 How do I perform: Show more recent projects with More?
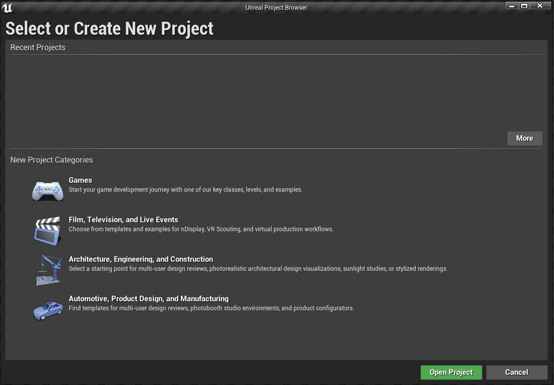click(x=525, y=138)
